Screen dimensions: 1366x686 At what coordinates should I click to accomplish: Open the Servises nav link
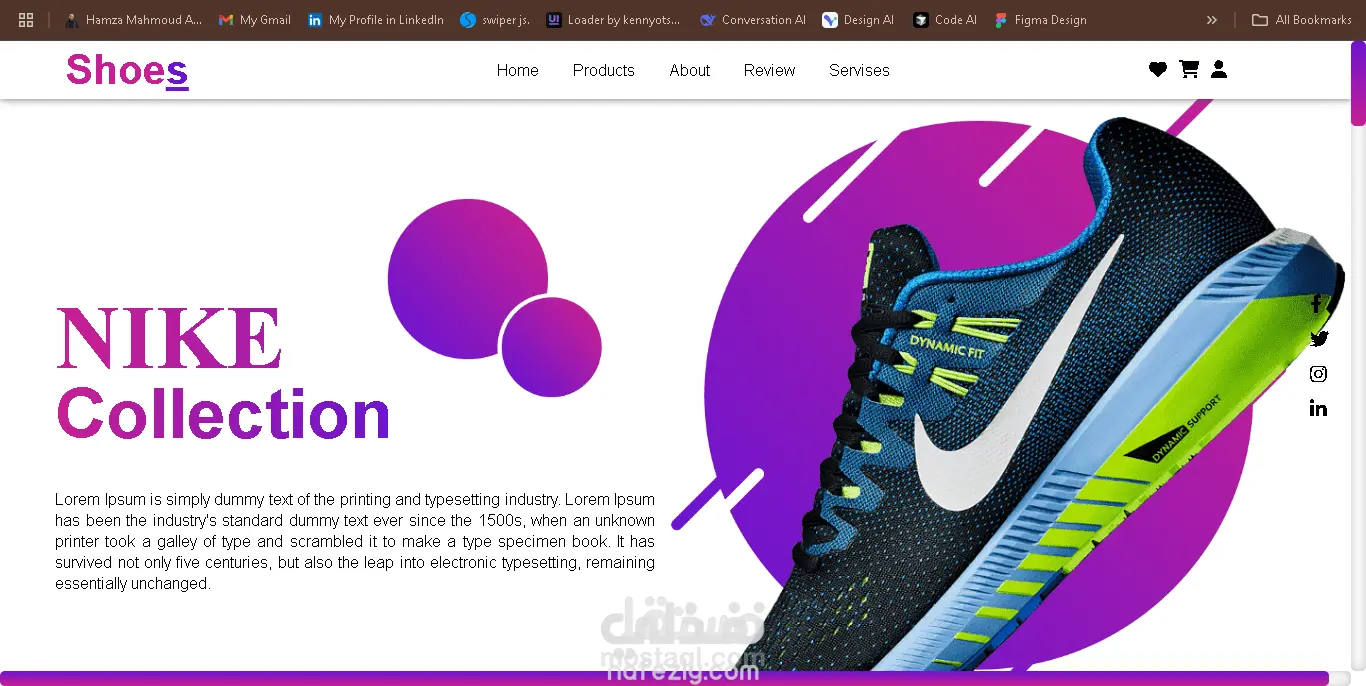859,70
